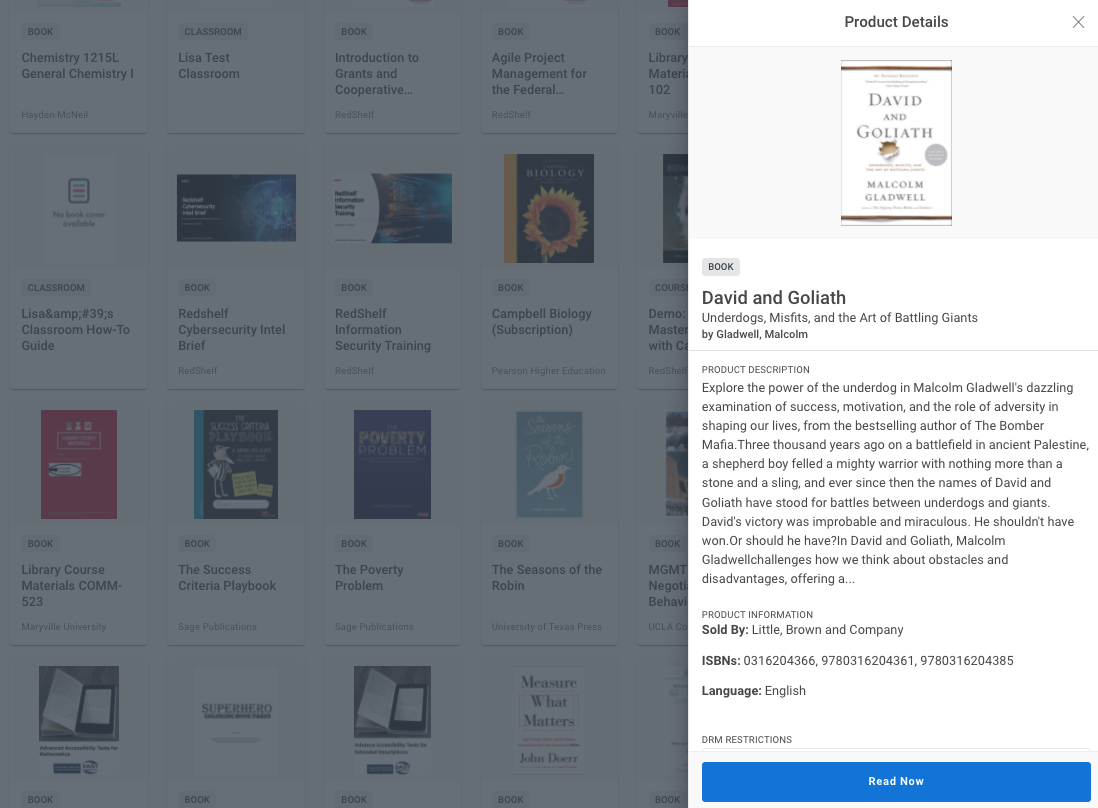Click the David and Goliath cover image
This screenshot has height=808, width=1098.
coord(896,143)
